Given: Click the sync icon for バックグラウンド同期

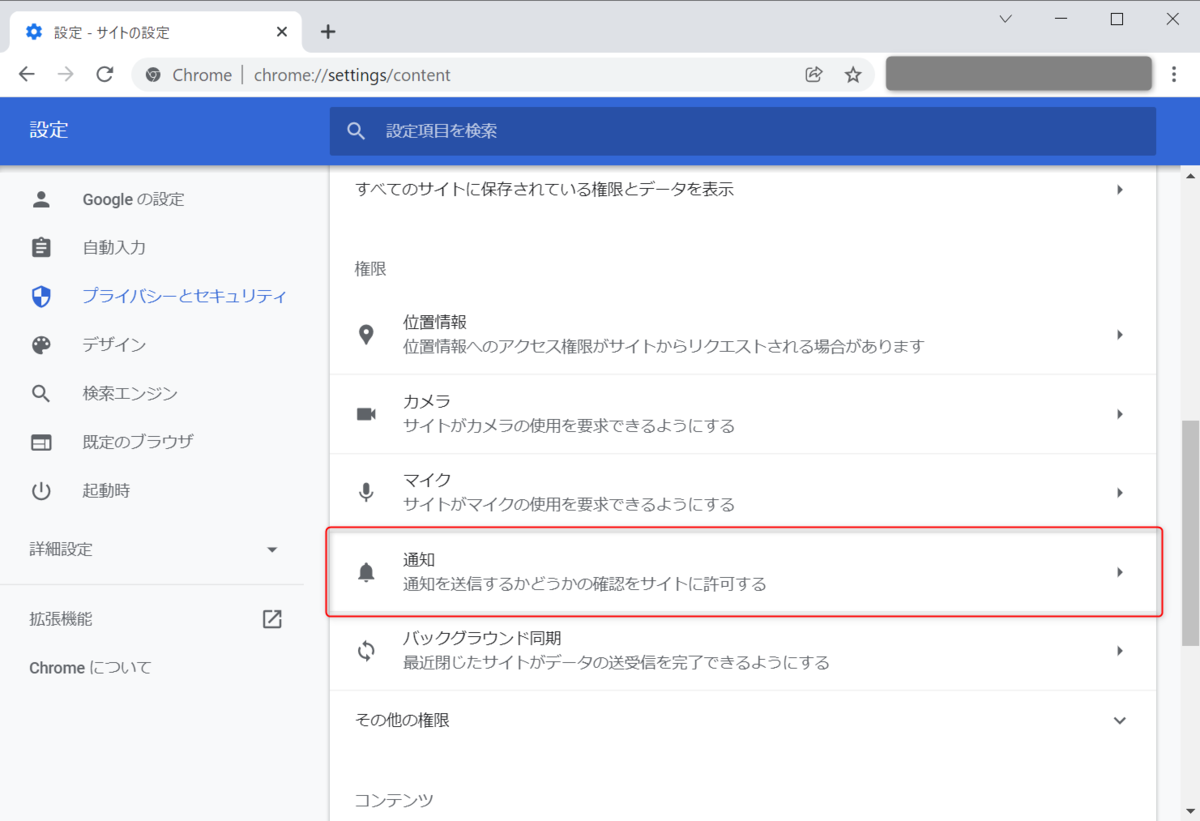Looking at the screenshot, I should pos(366,650).
